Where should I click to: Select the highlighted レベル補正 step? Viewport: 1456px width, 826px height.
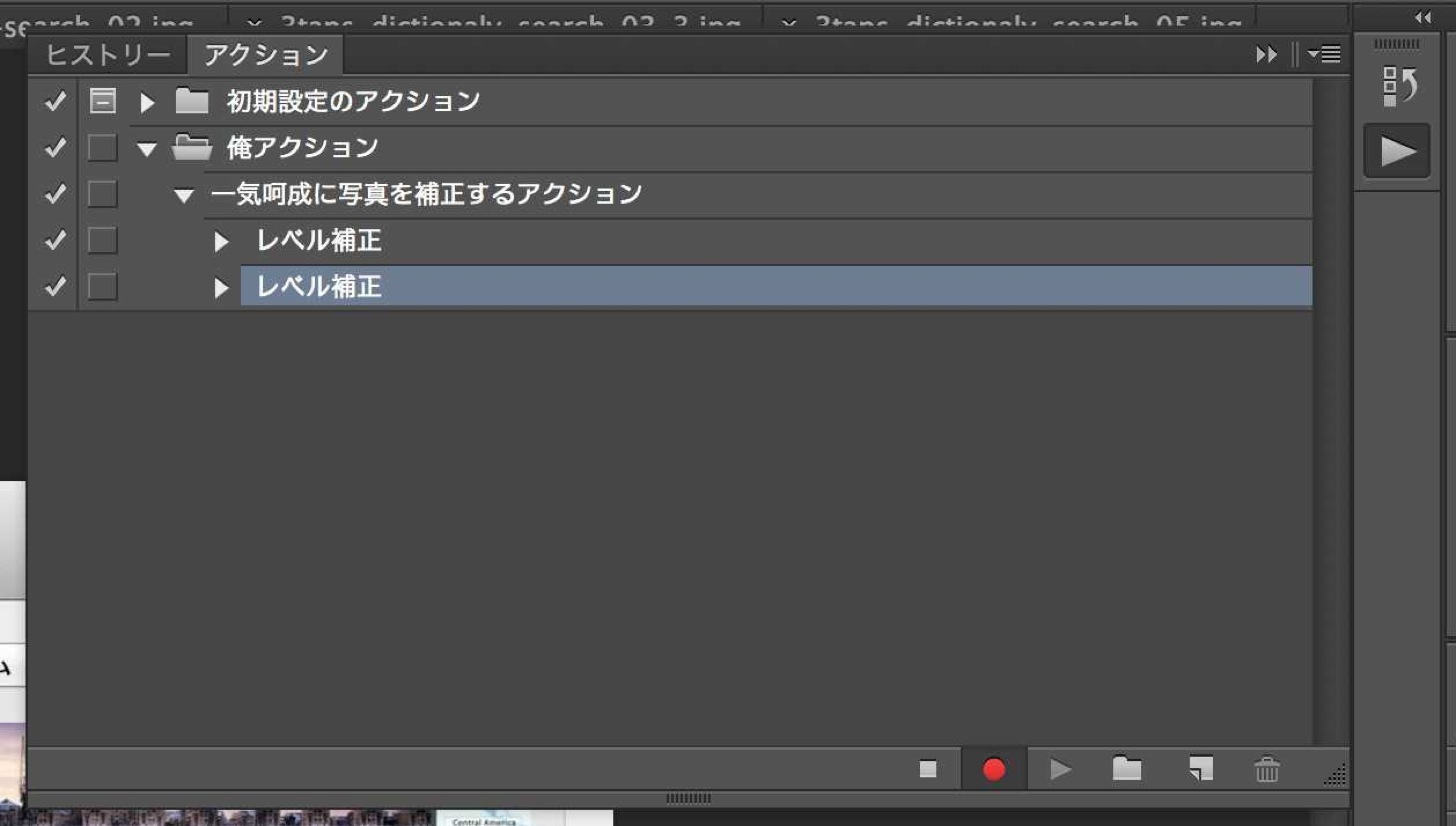(x=776, y=287)
